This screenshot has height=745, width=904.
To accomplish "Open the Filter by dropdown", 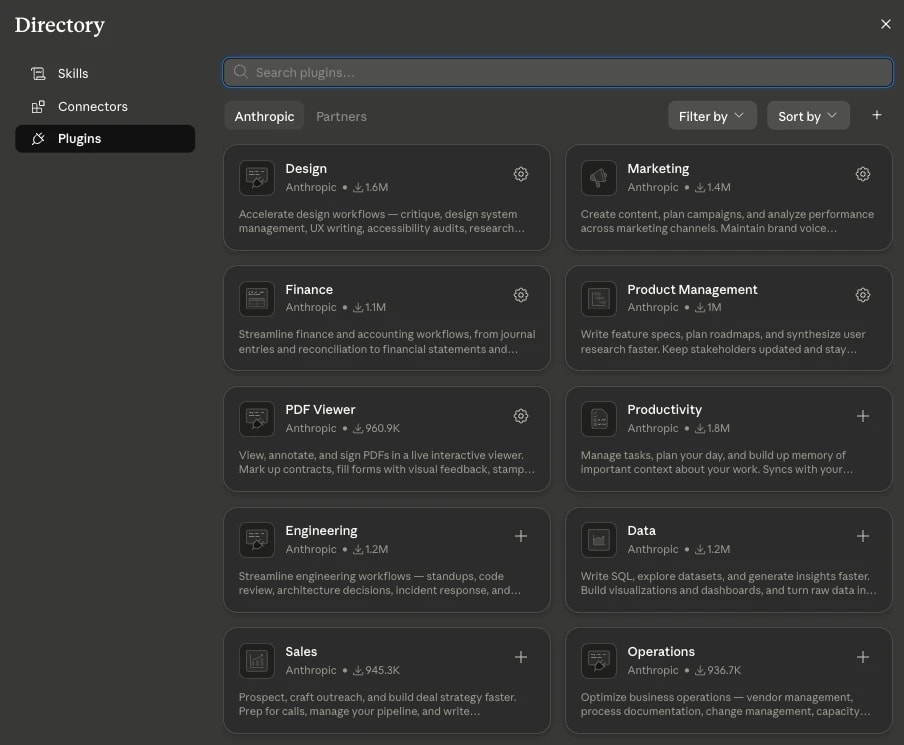I will (x=712, y=116).
